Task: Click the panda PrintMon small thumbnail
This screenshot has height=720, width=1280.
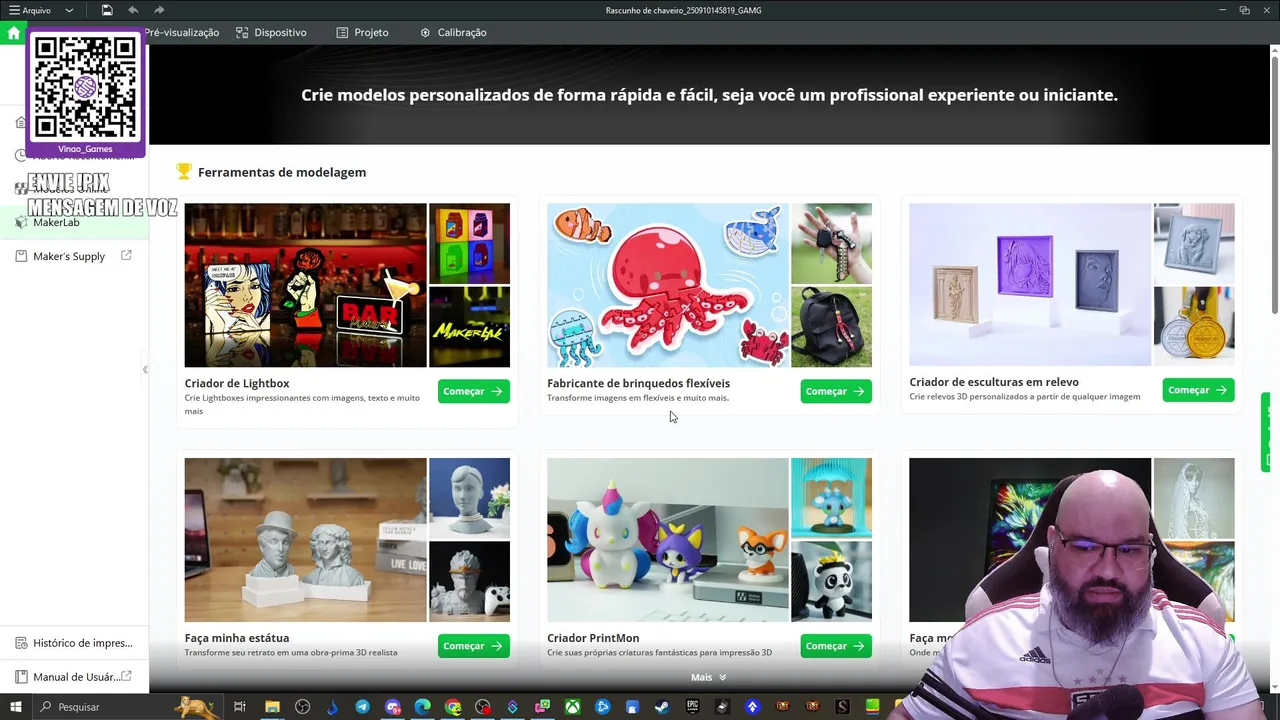Action: tap(831, 581)
